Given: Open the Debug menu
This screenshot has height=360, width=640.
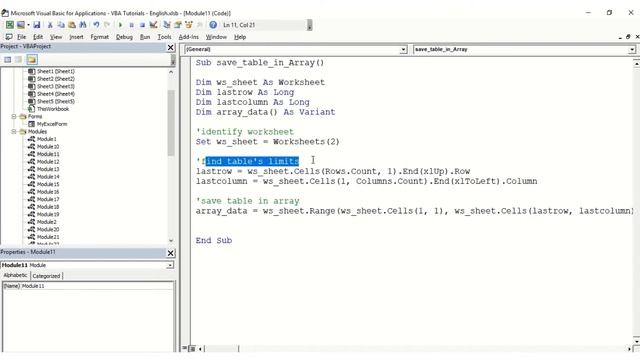Looking at the screenshot, I should point(124,37).
